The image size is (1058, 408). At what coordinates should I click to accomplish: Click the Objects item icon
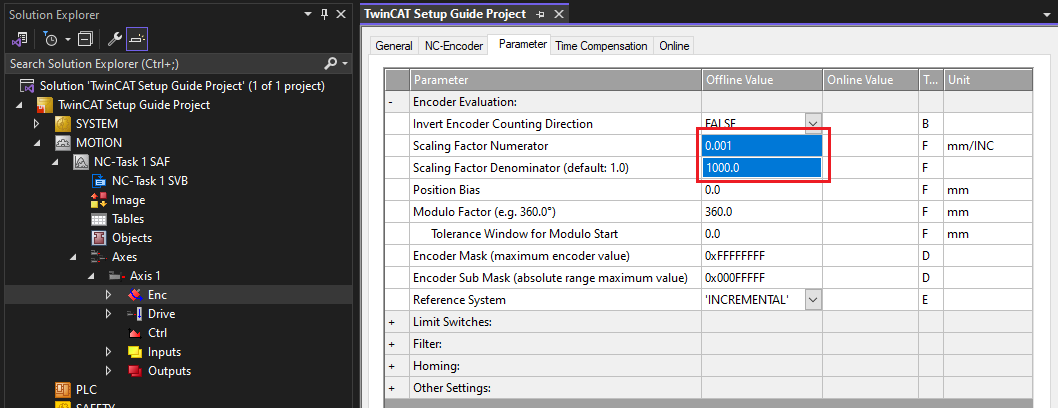pos(99,238)
